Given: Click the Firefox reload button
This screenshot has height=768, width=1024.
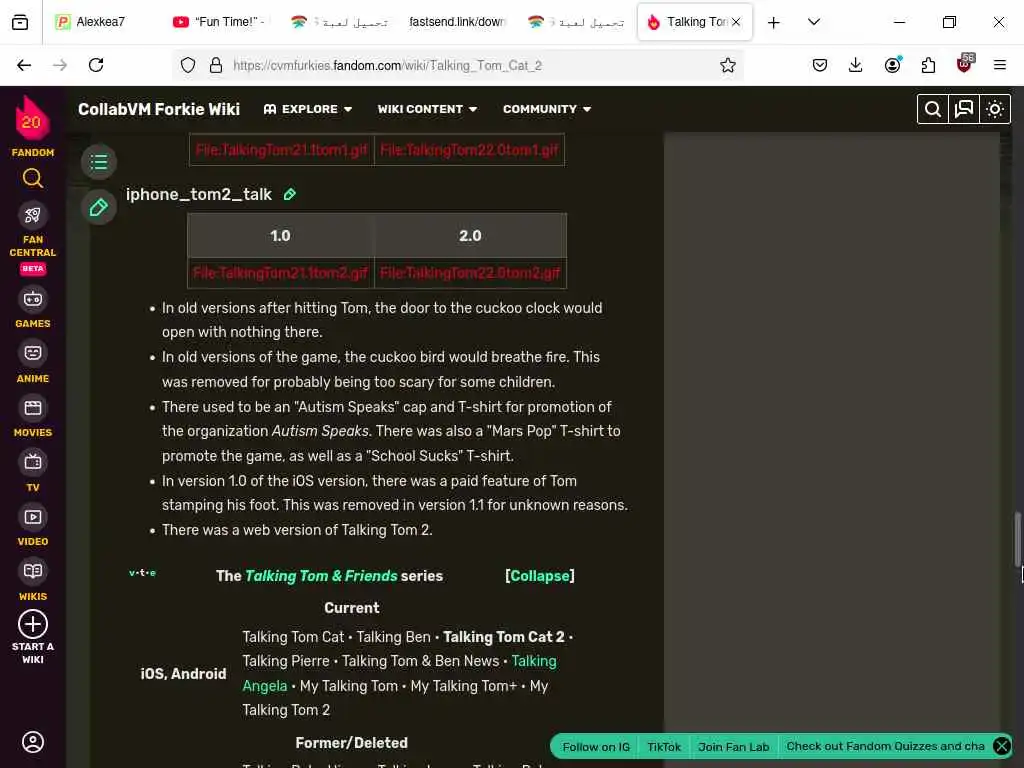Looking at the screenshot, I should [x=96, y=65].
